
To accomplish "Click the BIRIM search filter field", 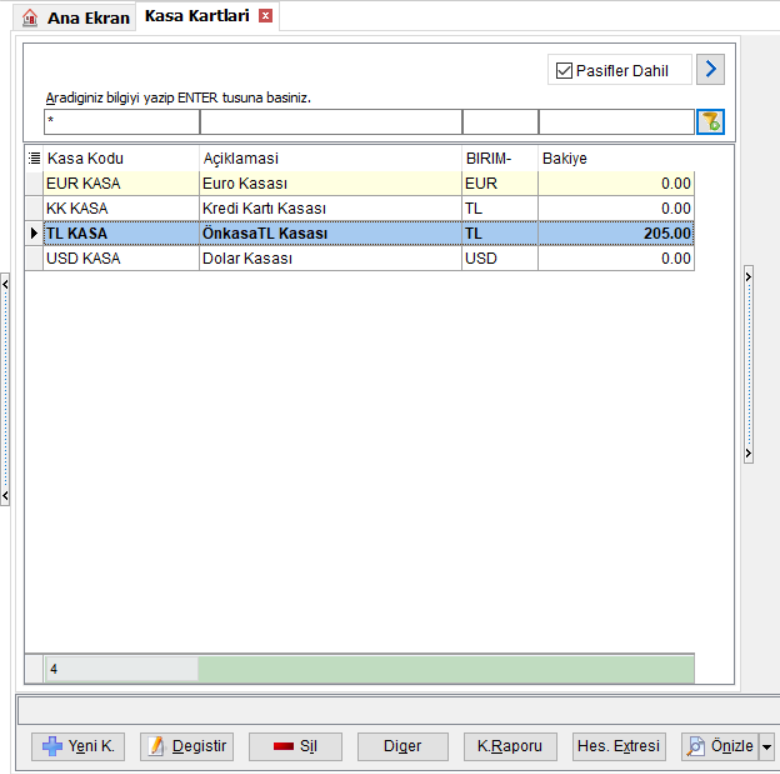I will [x=500, y=122].
